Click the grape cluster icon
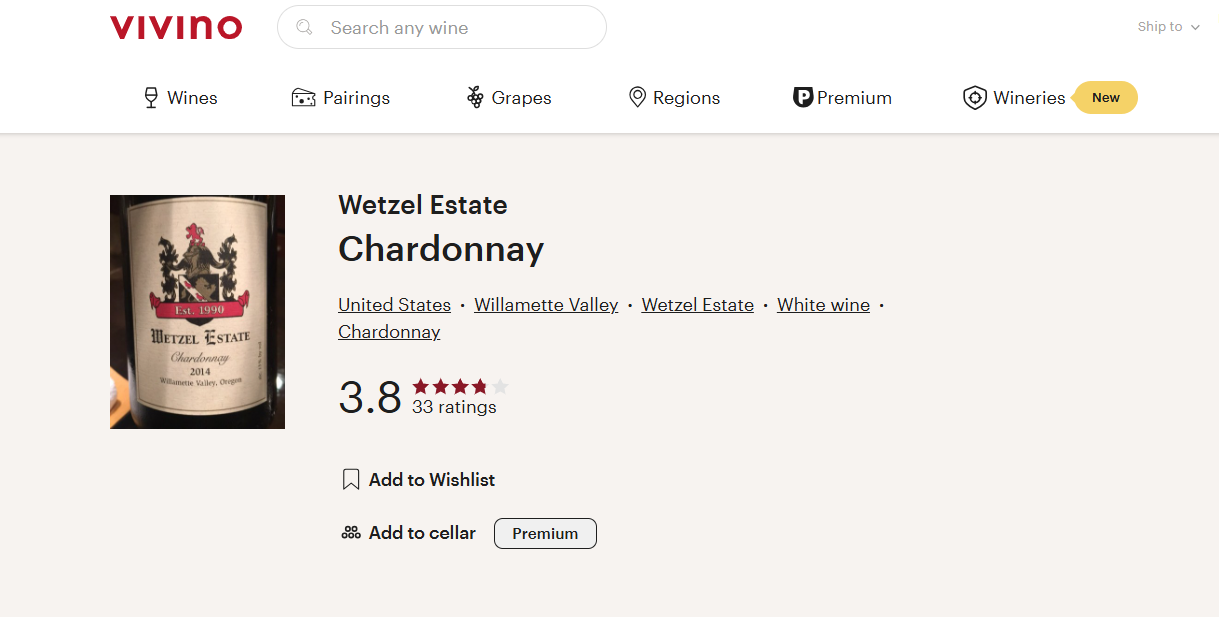Screen dimensions: 1219x617 [475, 98]
